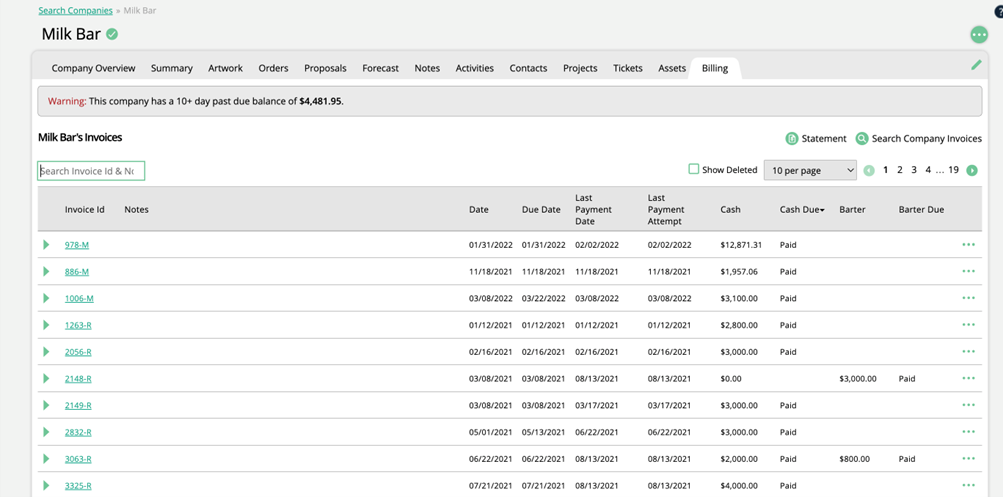Image resolution: width=1003 pixels, height=497 pixels.
Task: Open actions menu for invoice 2149-R
Action: (968, 405)
